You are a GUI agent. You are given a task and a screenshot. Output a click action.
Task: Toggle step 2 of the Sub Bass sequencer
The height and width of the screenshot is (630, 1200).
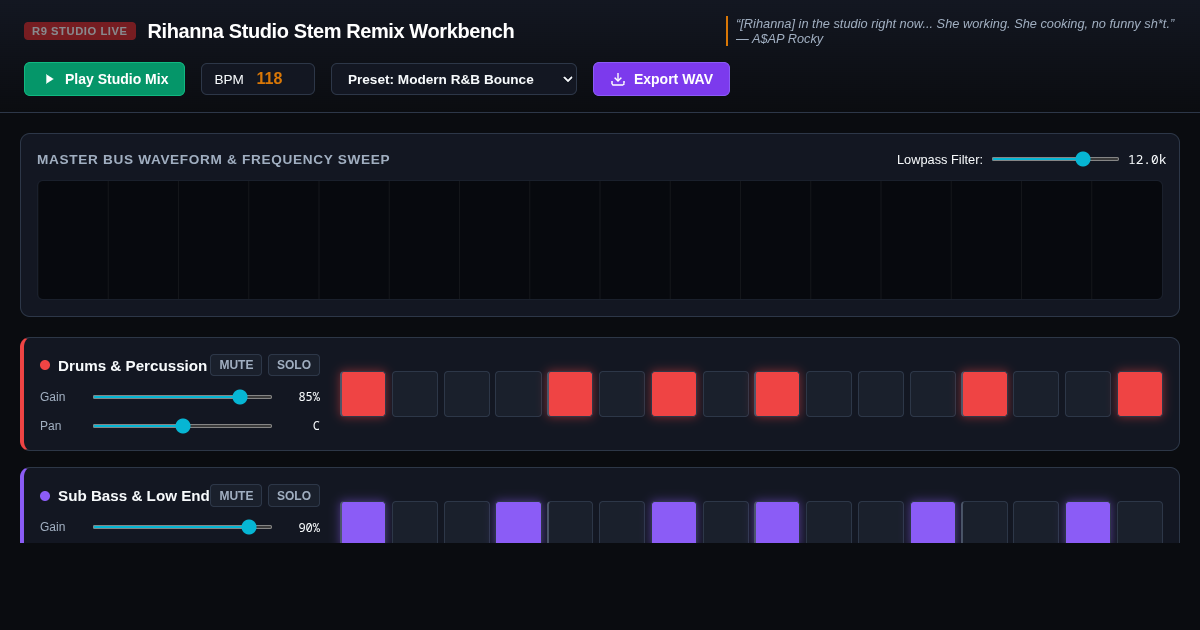tap(415, 522)
